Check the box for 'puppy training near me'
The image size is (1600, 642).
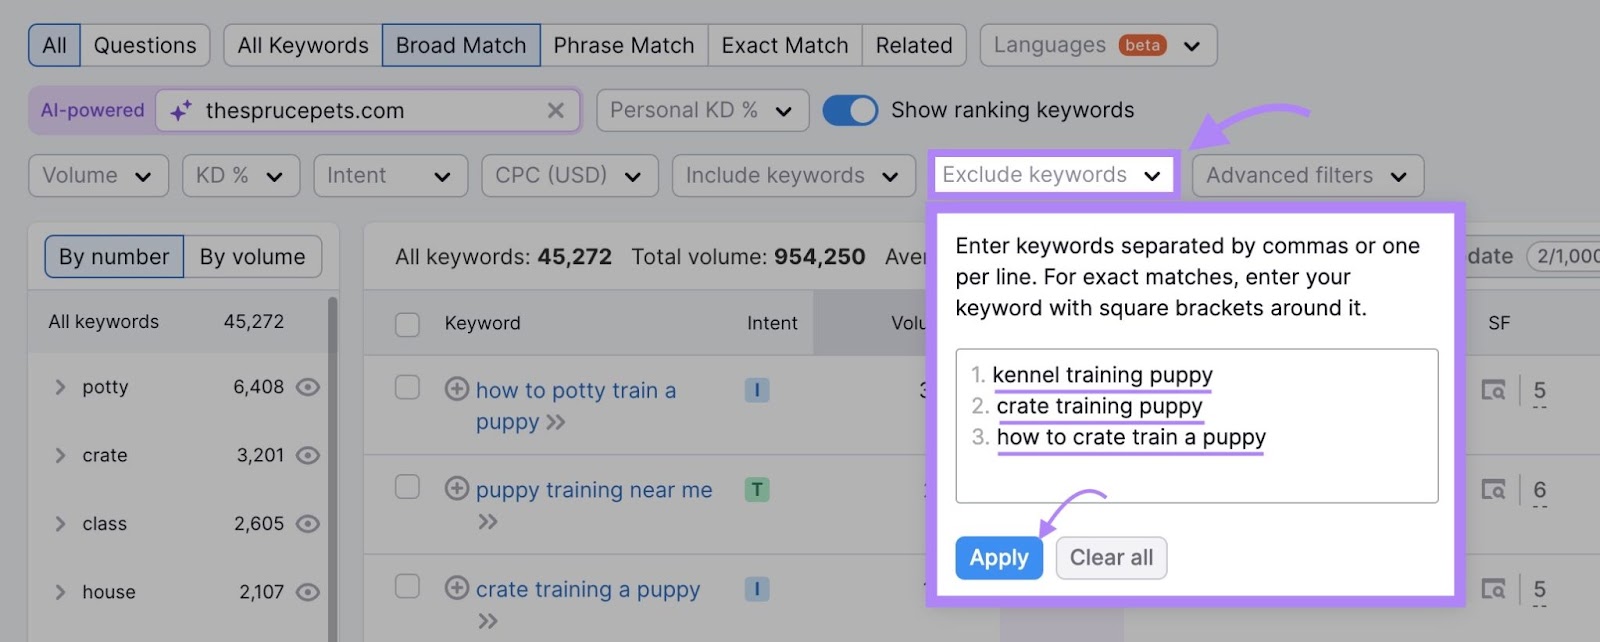pos(407,487)
